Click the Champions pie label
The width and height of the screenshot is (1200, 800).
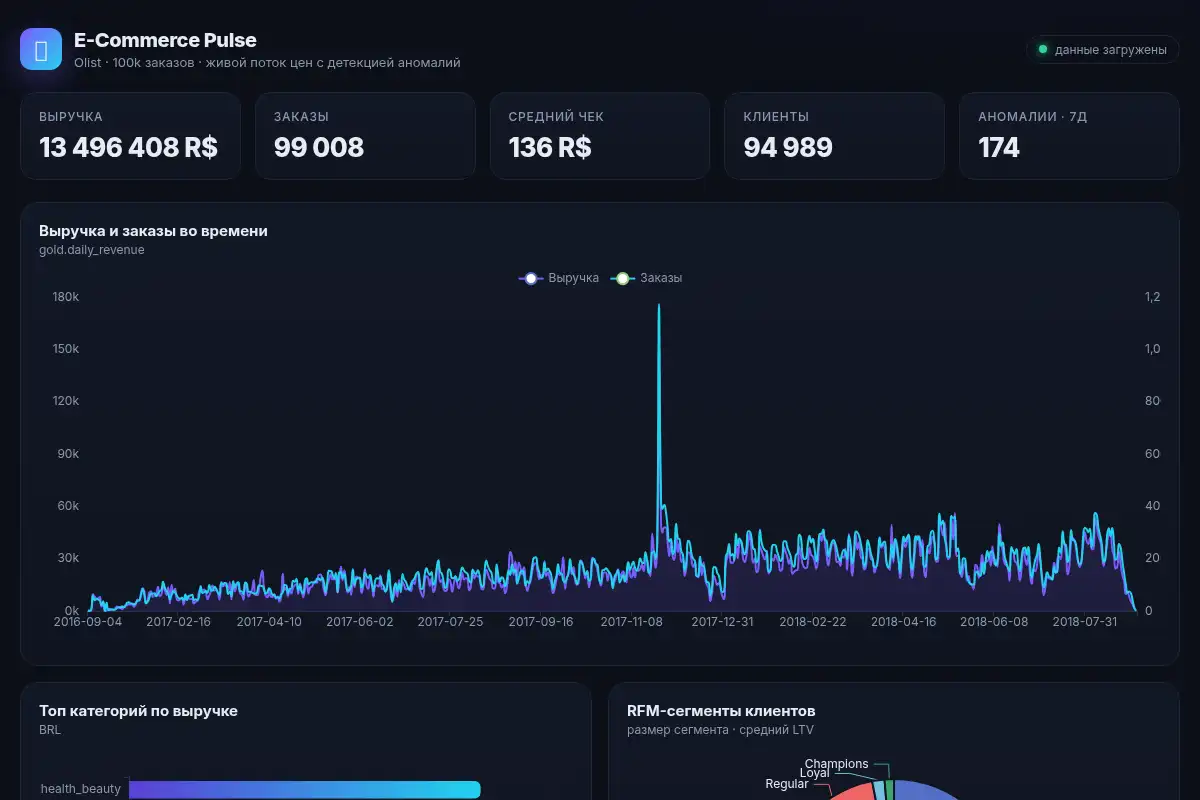click(x=837, y=764)
